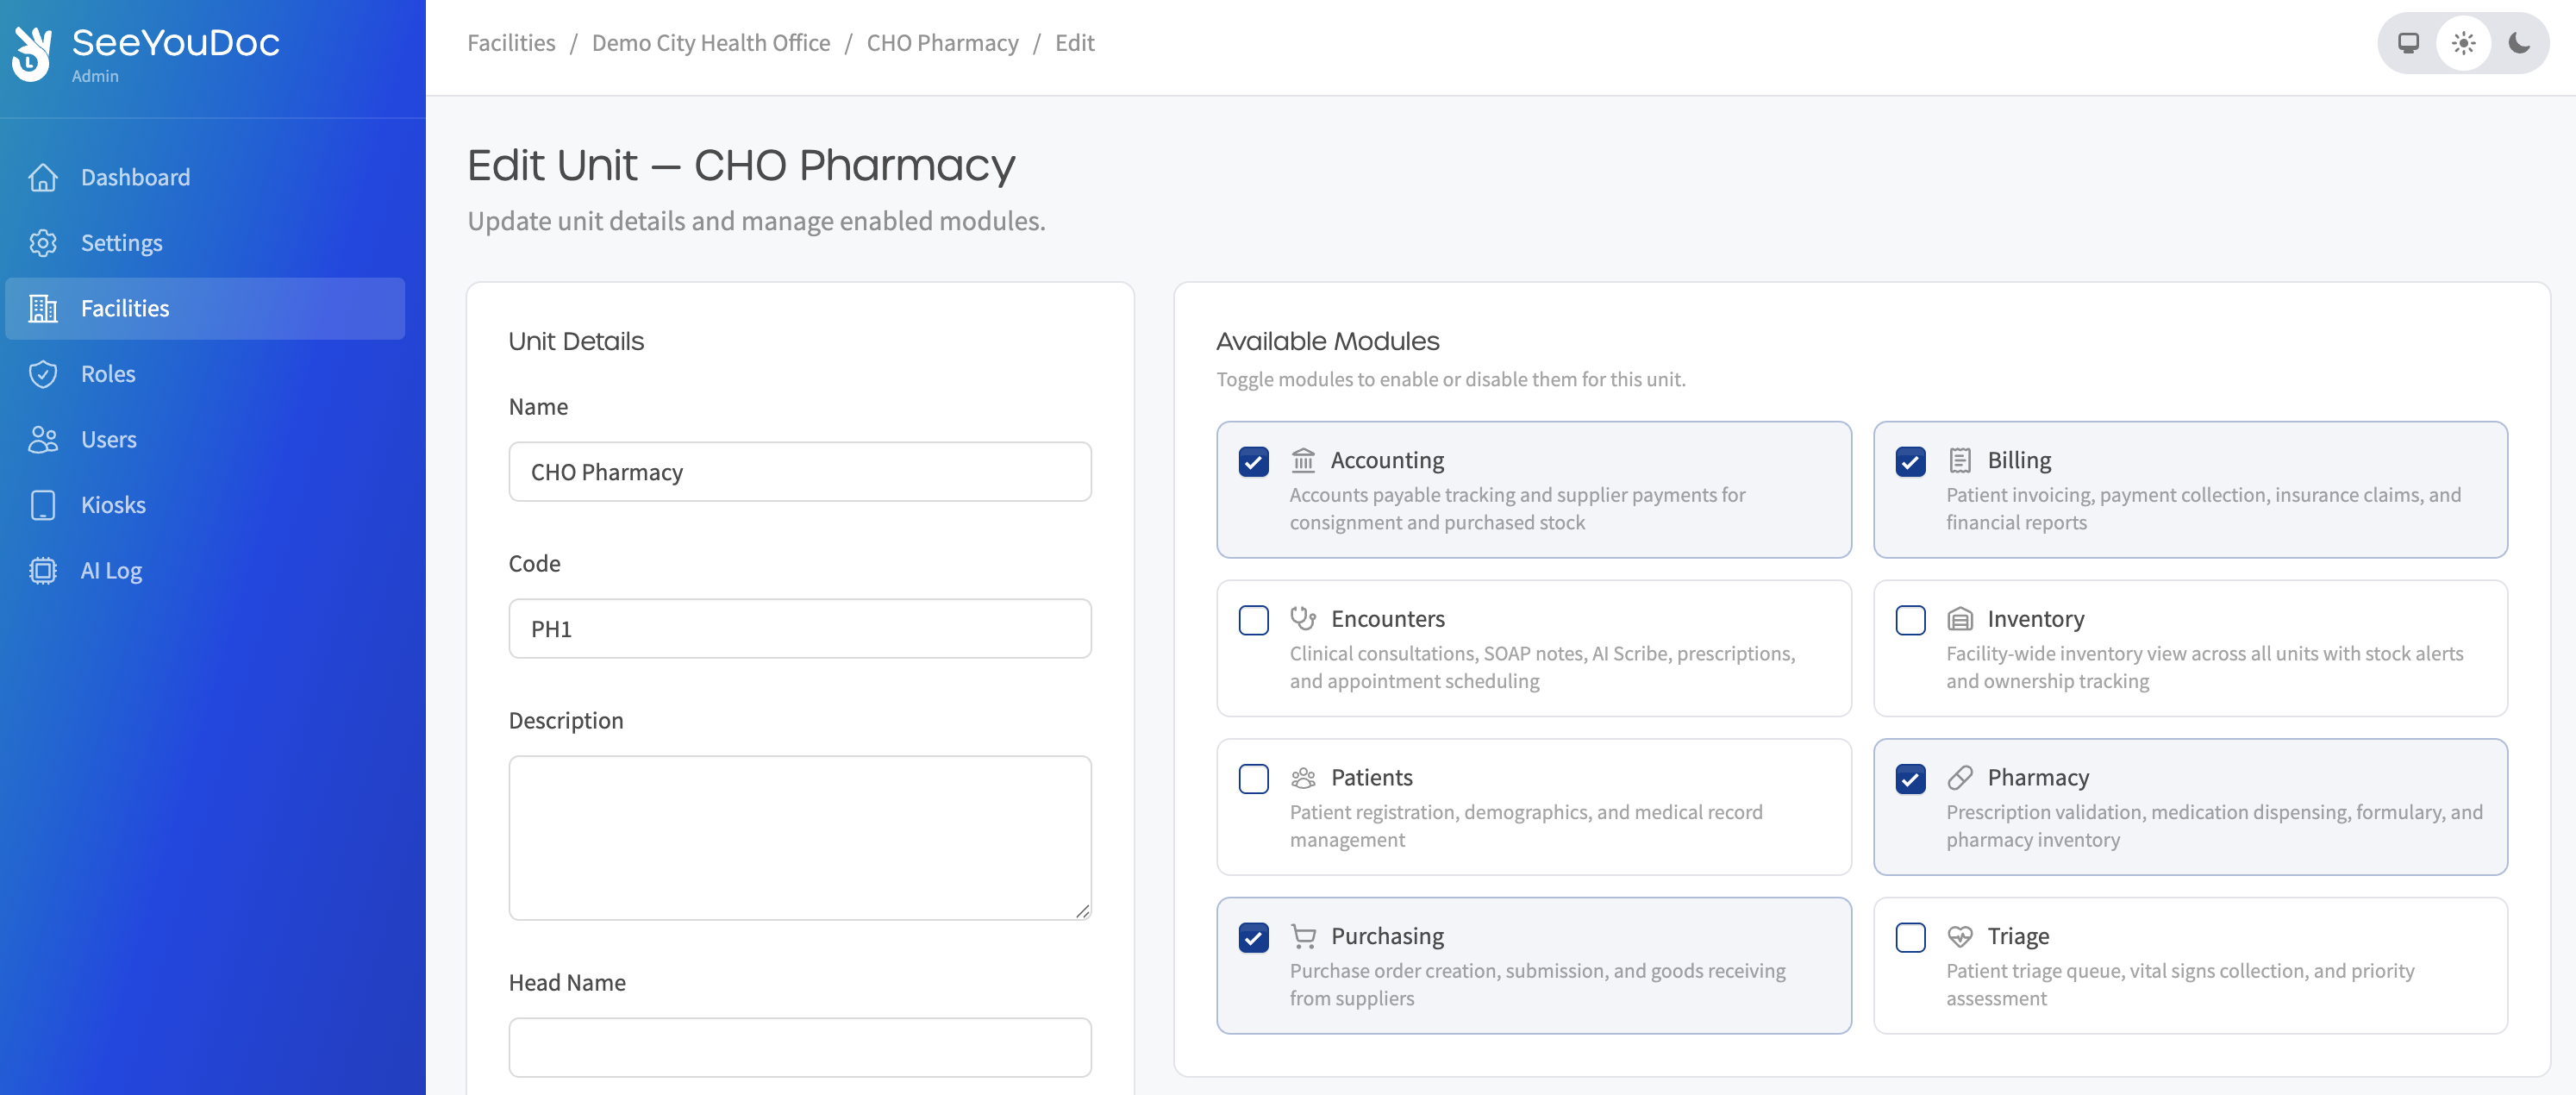The width and height of the screenshot is (2576, 1095).
Task: Click the Facilities breadcrumb link
Action: [511, 43]
